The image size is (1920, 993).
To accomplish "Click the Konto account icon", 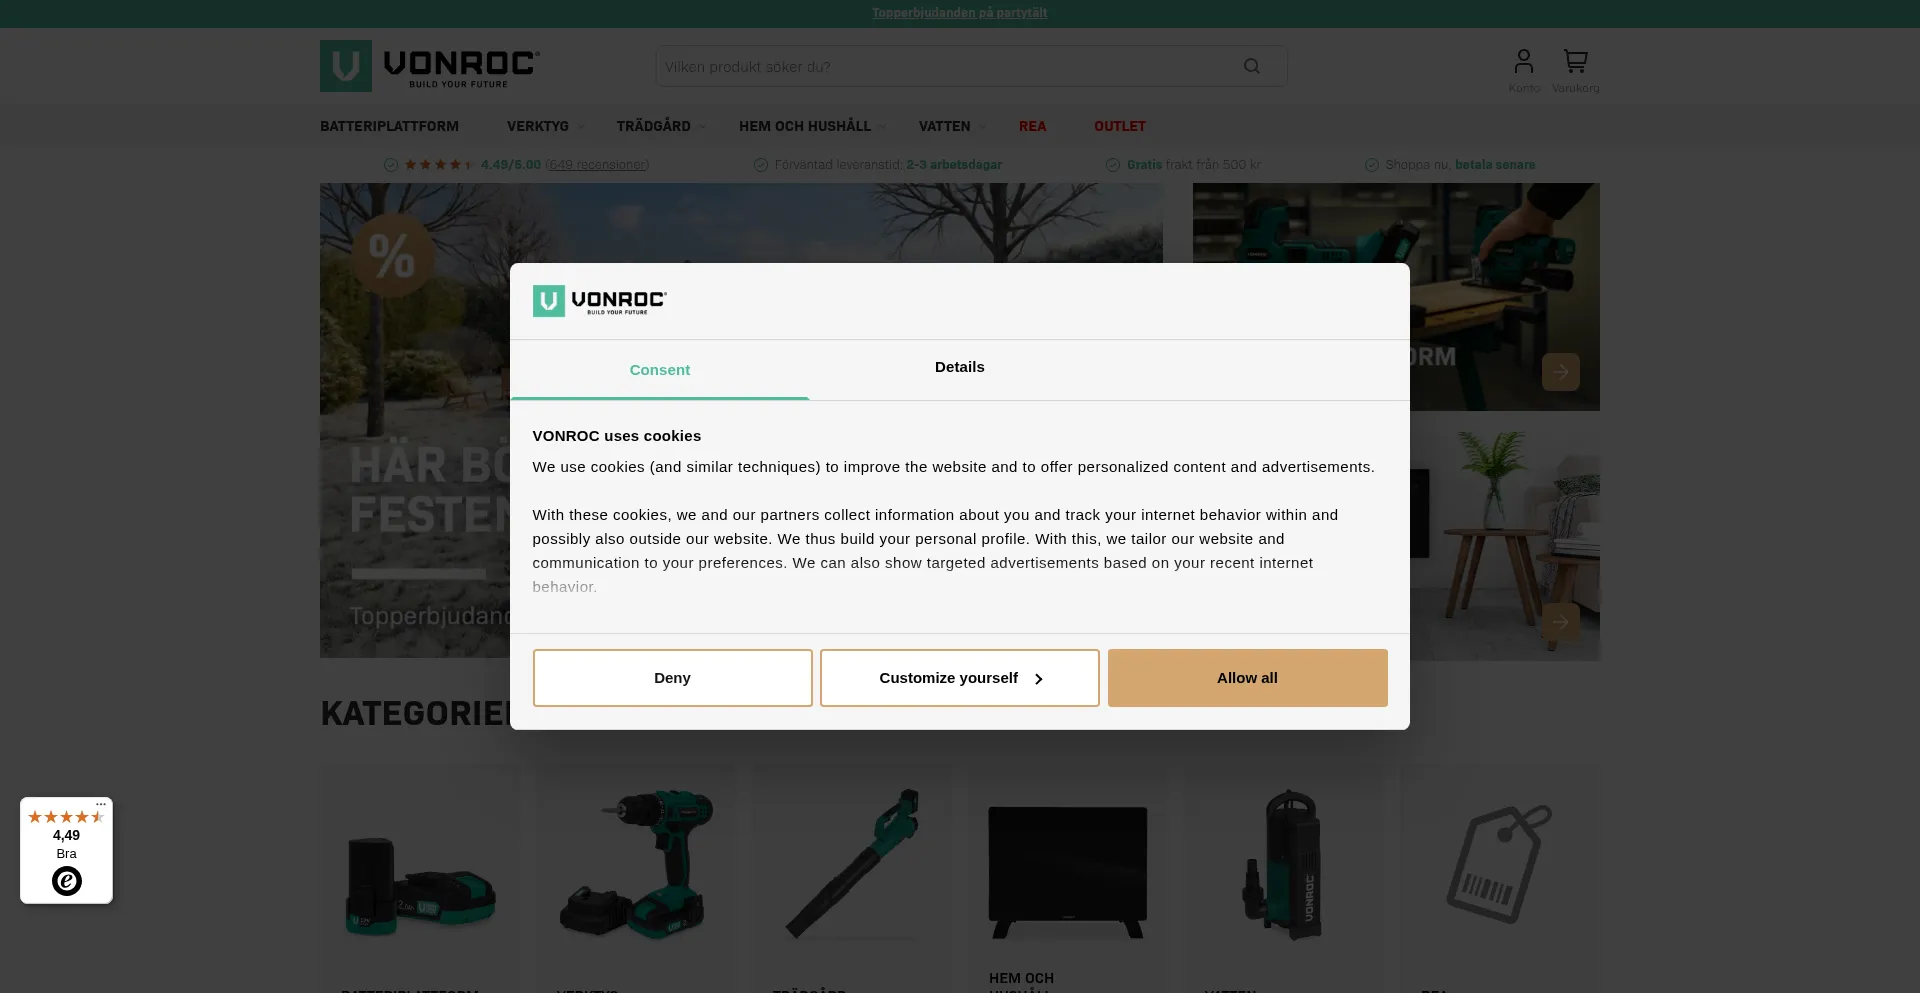I will [x=1523, y=62].
